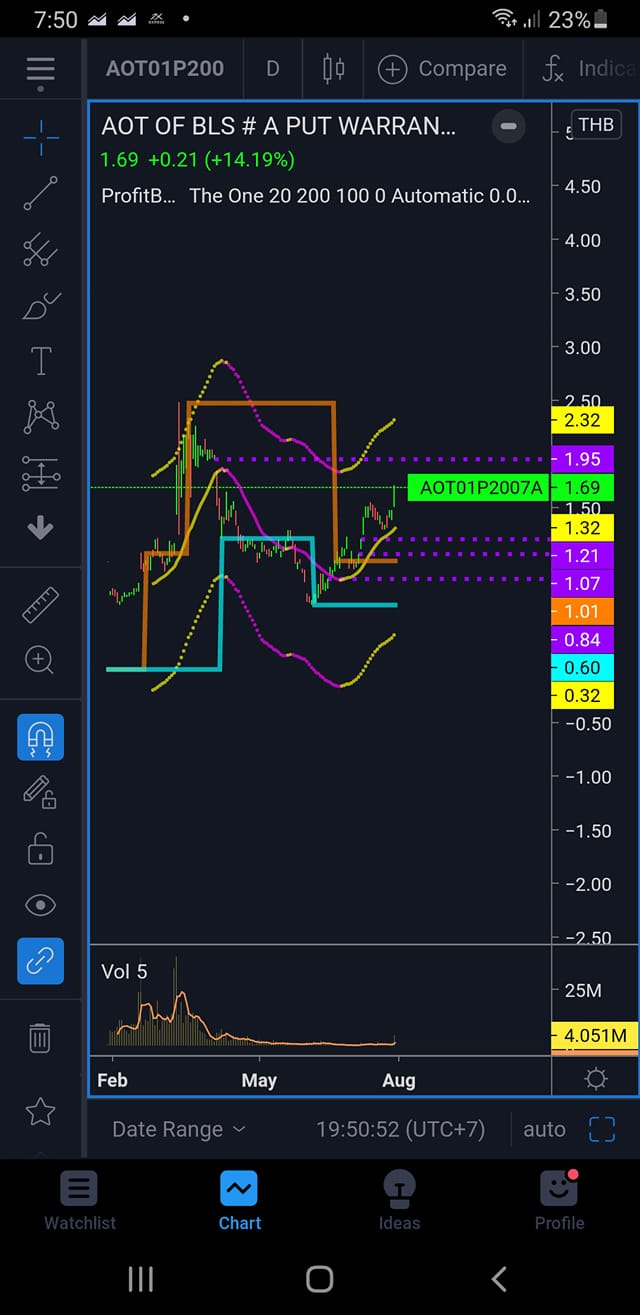Open the hamburger menu
Image resolution: width=640 pixels, height=1315 pixels.
[40, 70]
